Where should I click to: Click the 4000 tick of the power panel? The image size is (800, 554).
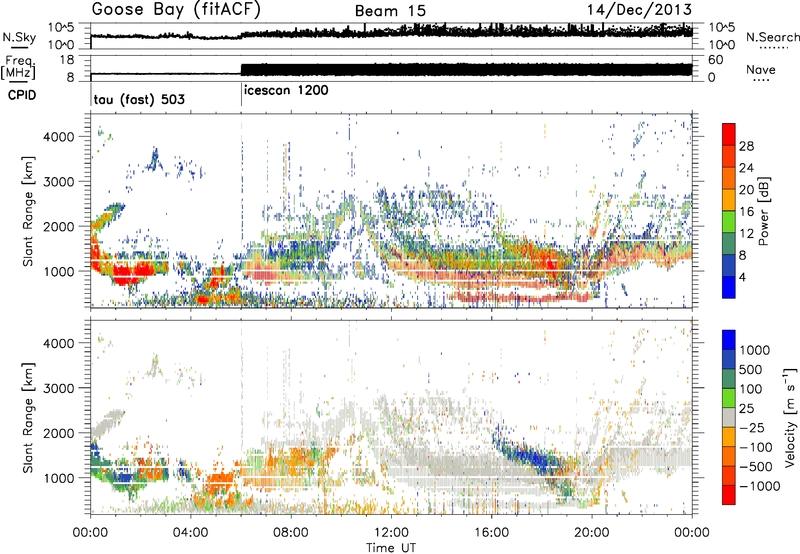point(59,137)
